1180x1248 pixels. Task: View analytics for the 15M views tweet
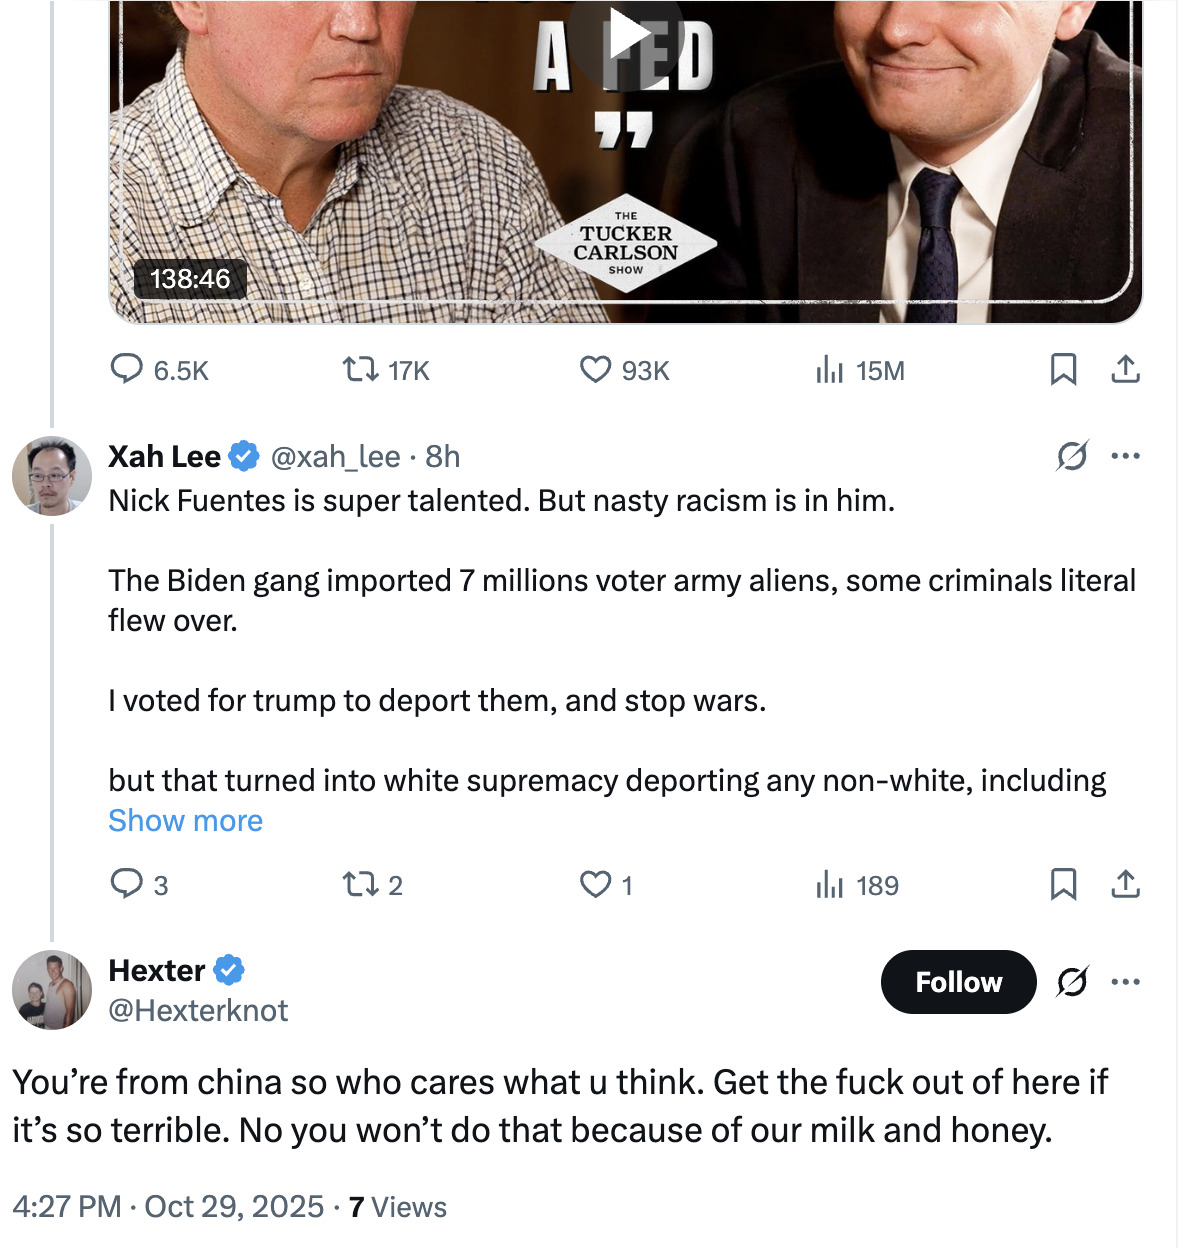click(828, 369)
